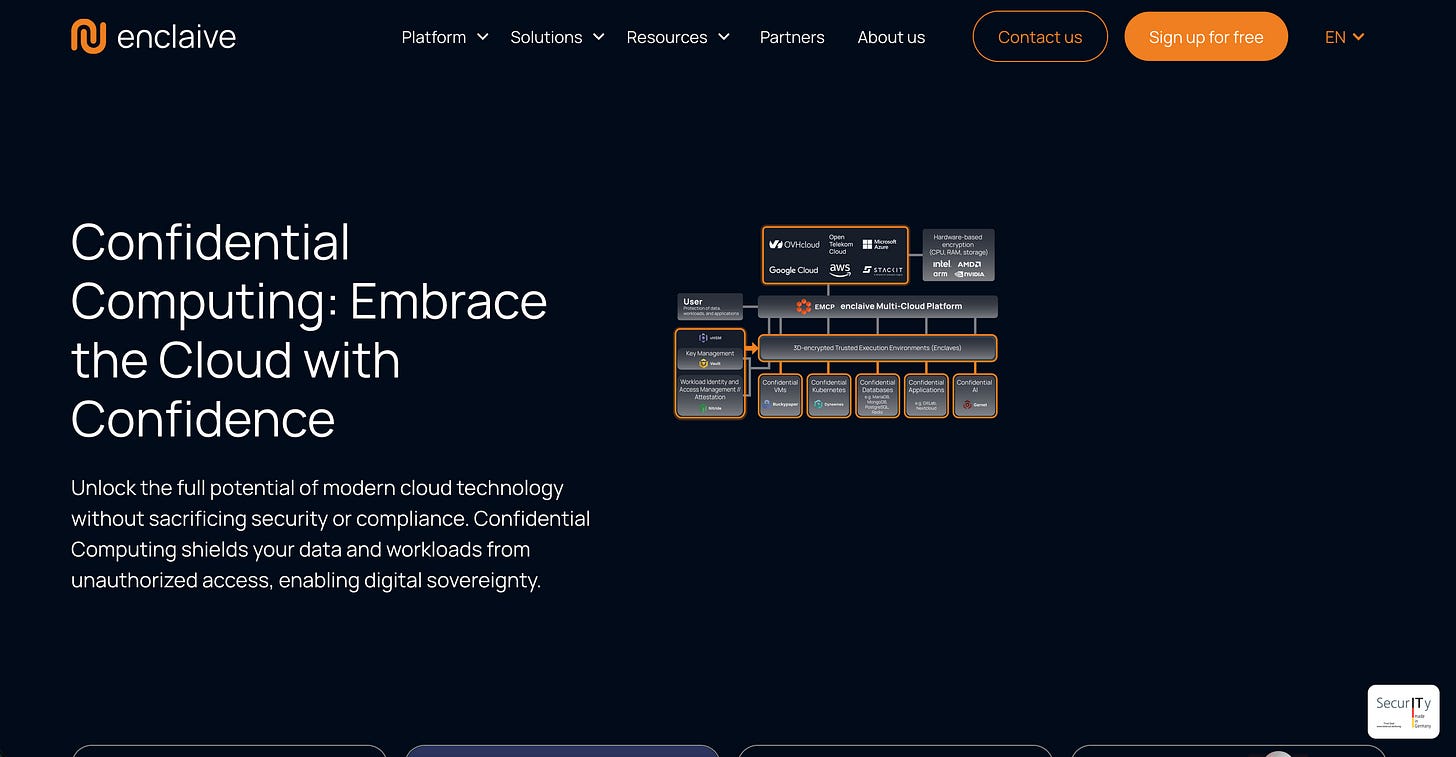Screen dimensions: 1456x757
Task: Click the Hardware-based encryption label
Action: 958,245
